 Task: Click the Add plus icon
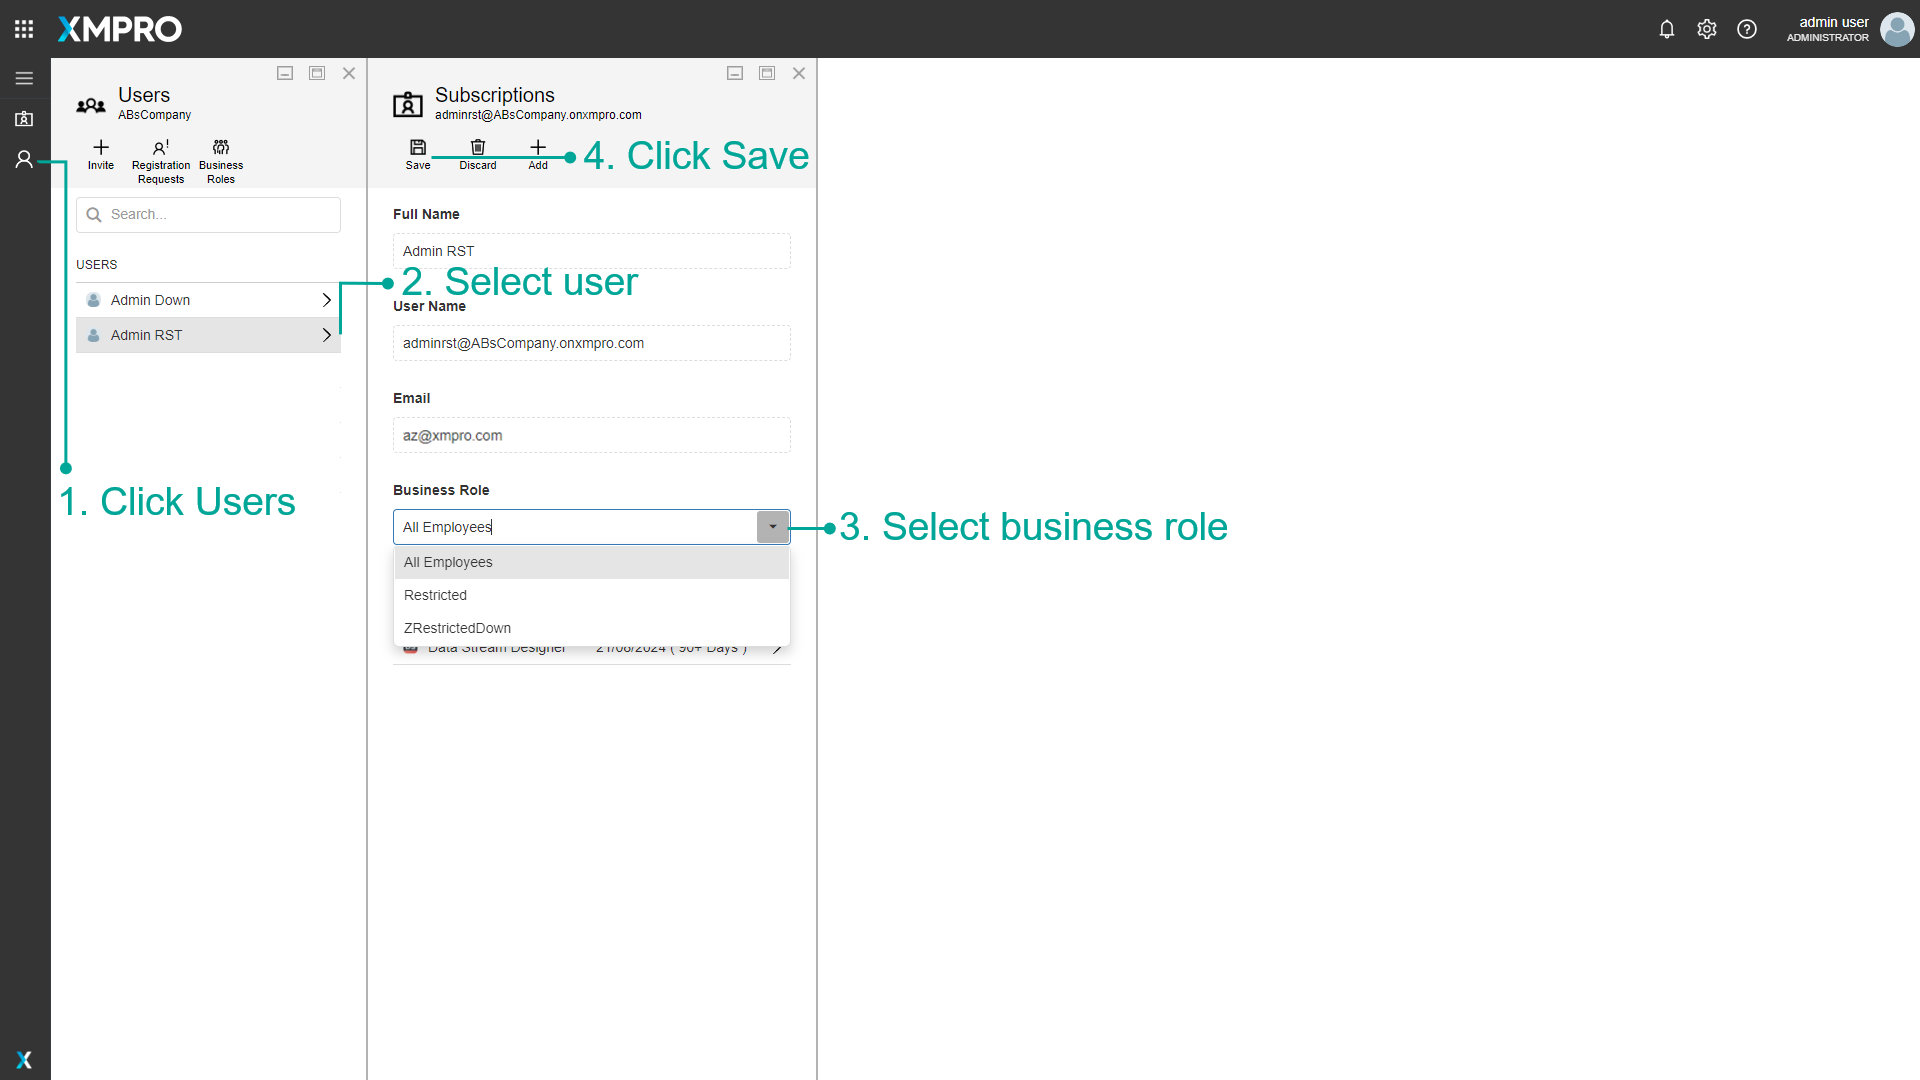click(538, 148)
